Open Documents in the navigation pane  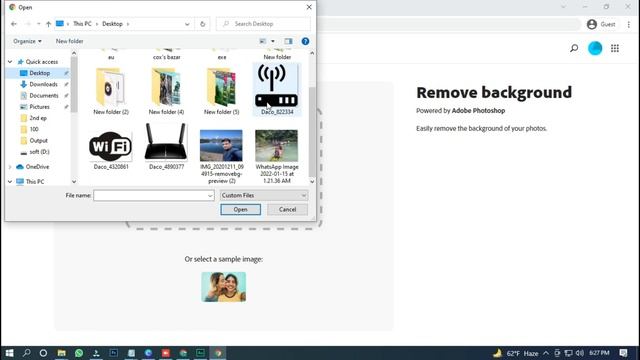coord(44,96)
